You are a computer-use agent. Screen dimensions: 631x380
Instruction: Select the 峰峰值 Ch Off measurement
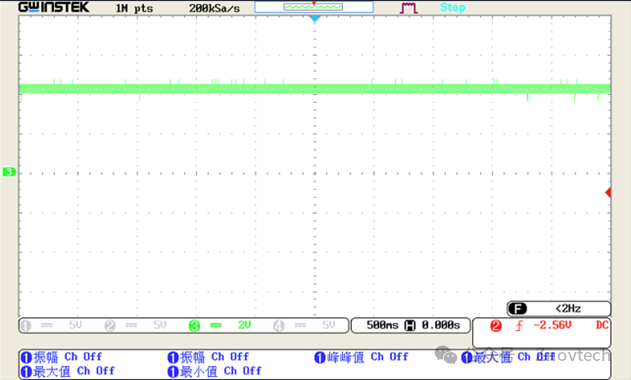click(361, 357)
